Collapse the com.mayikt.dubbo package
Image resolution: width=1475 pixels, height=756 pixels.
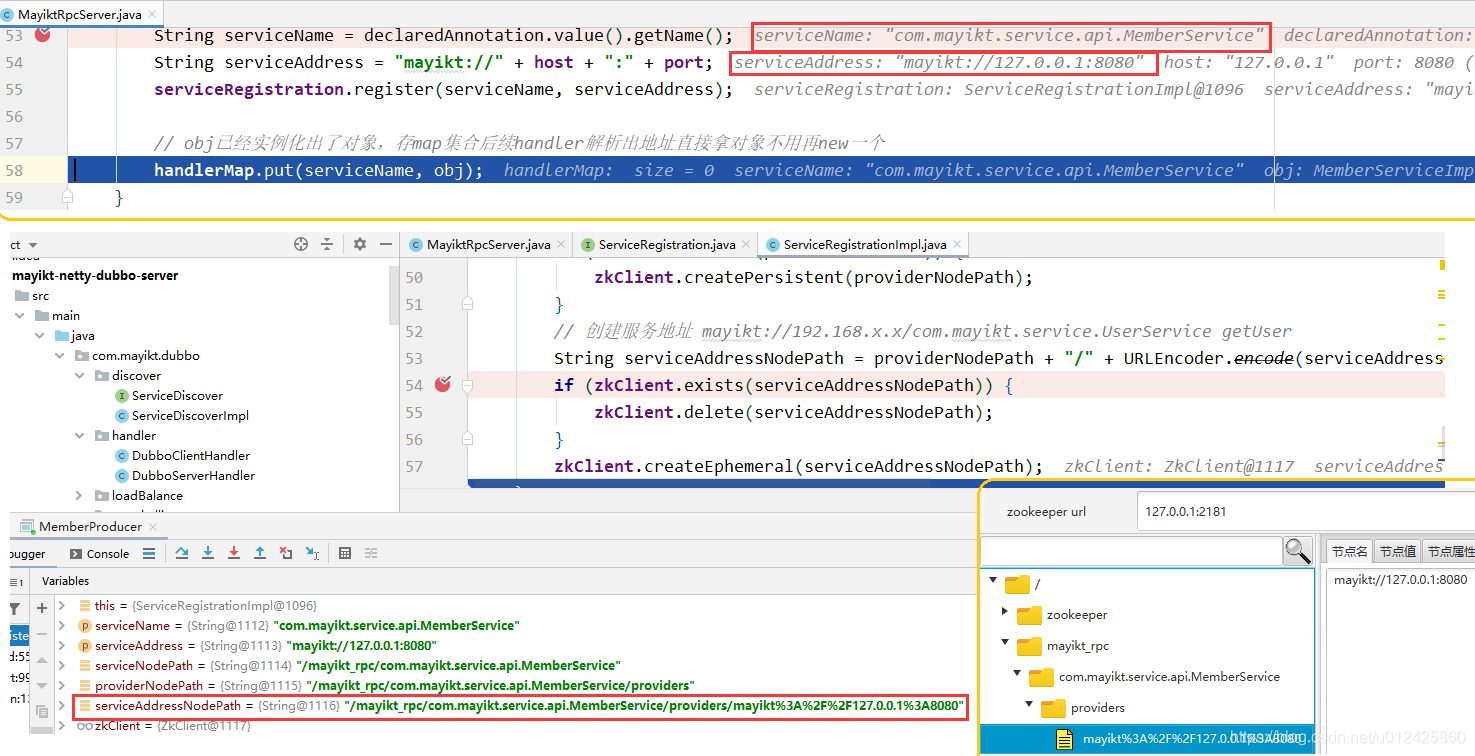(61, 356)
